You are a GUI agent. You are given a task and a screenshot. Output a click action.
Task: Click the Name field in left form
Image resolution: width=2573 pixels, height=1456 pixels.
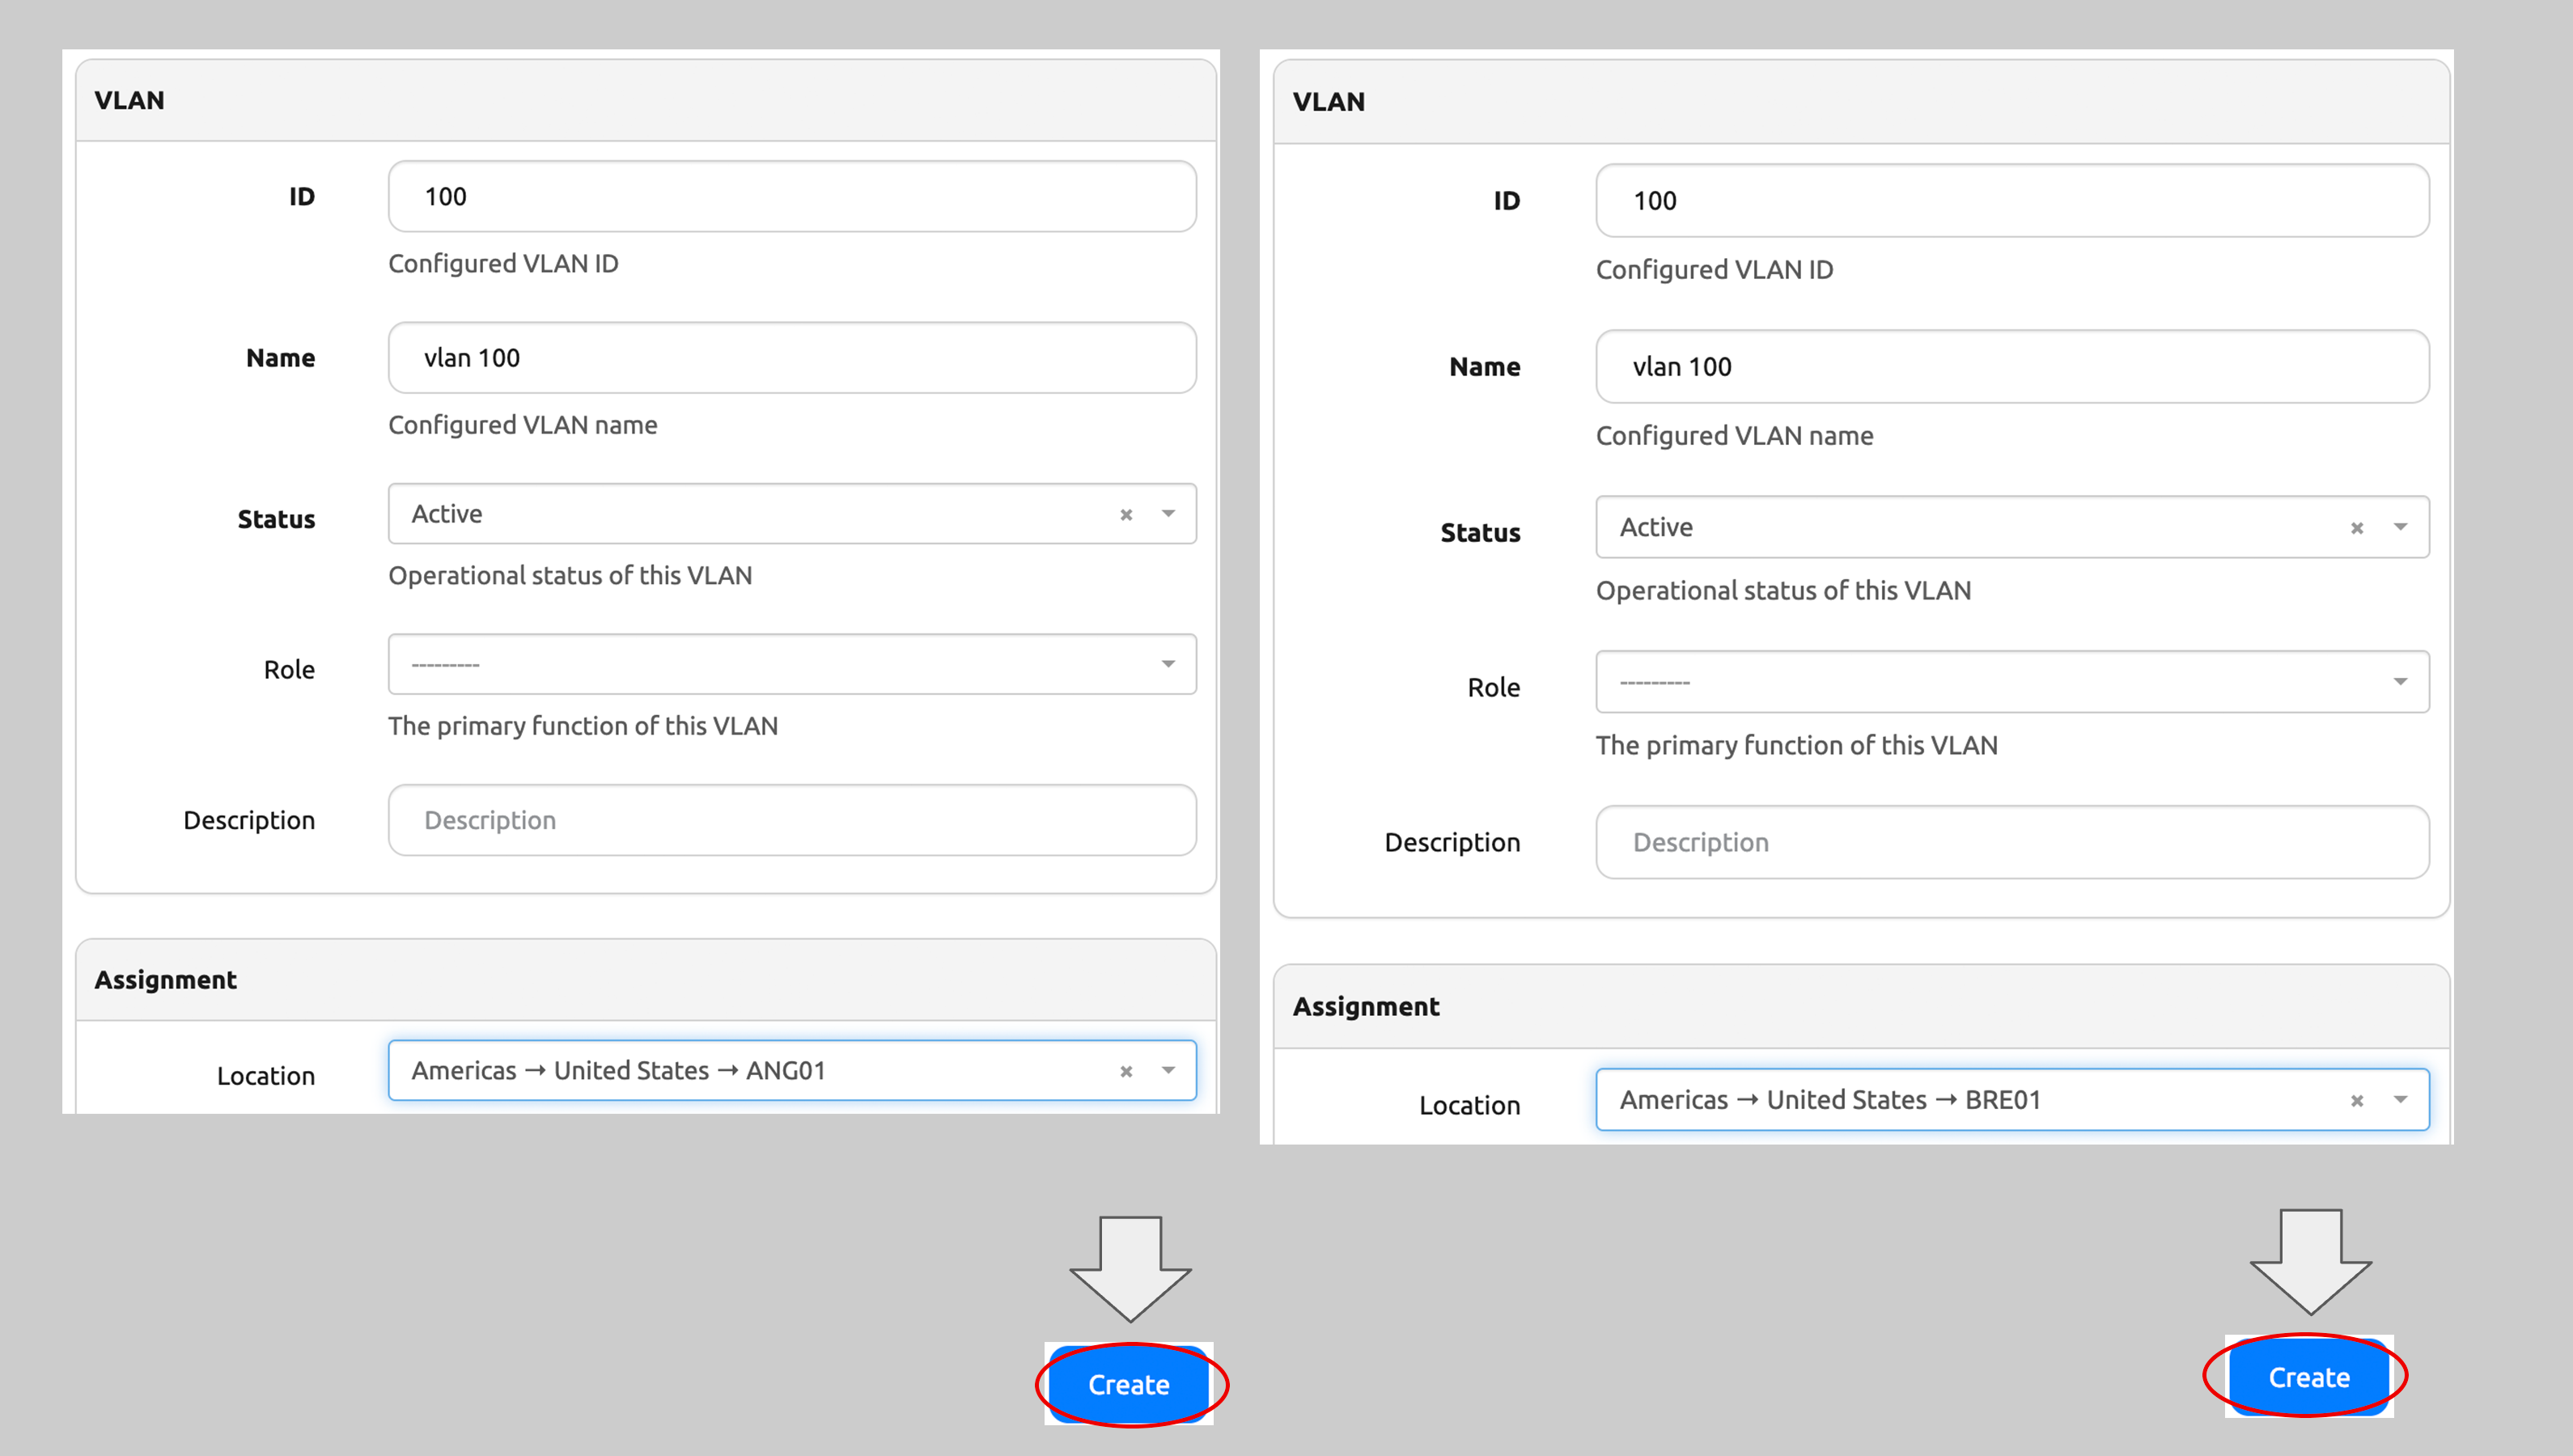[791, 358]
